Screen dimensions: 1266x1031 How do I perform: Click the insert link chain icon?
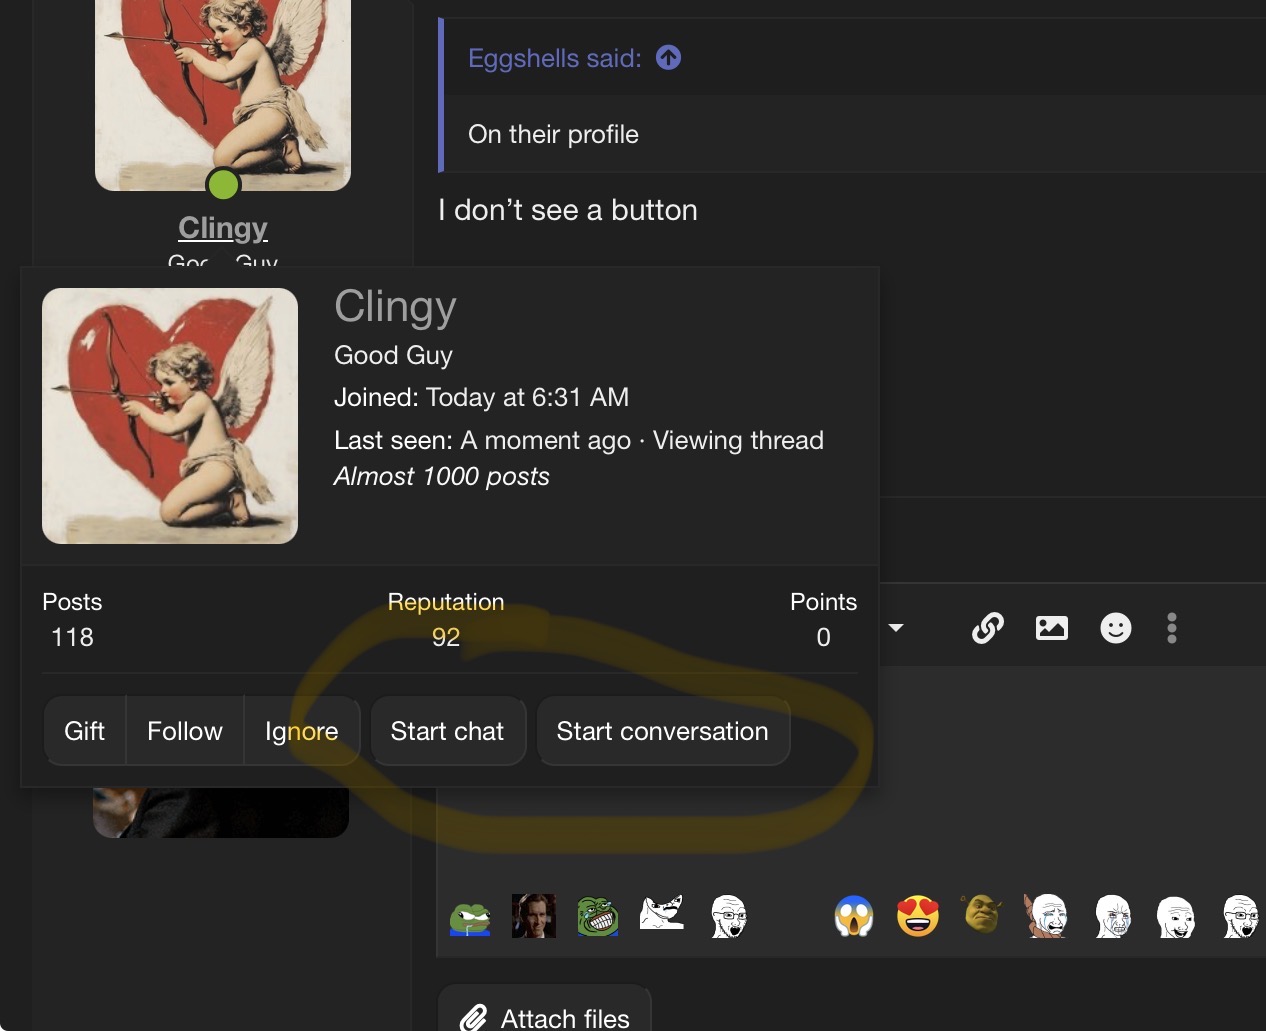tap(987, 628)
